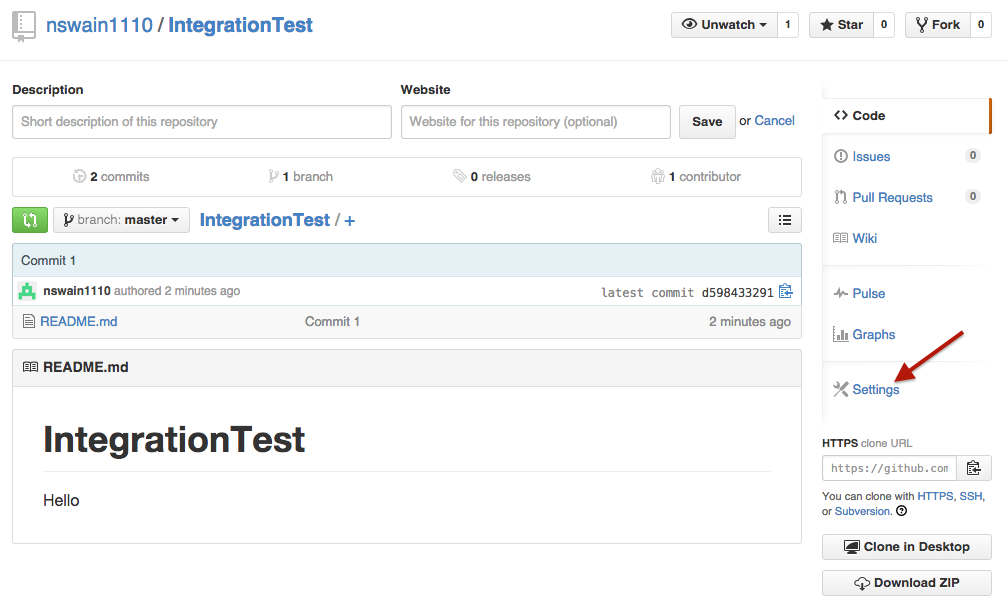The height and width of the screenshot is (611, 1007).
Task: View the 1 branch list
Action: click(301, 177)
